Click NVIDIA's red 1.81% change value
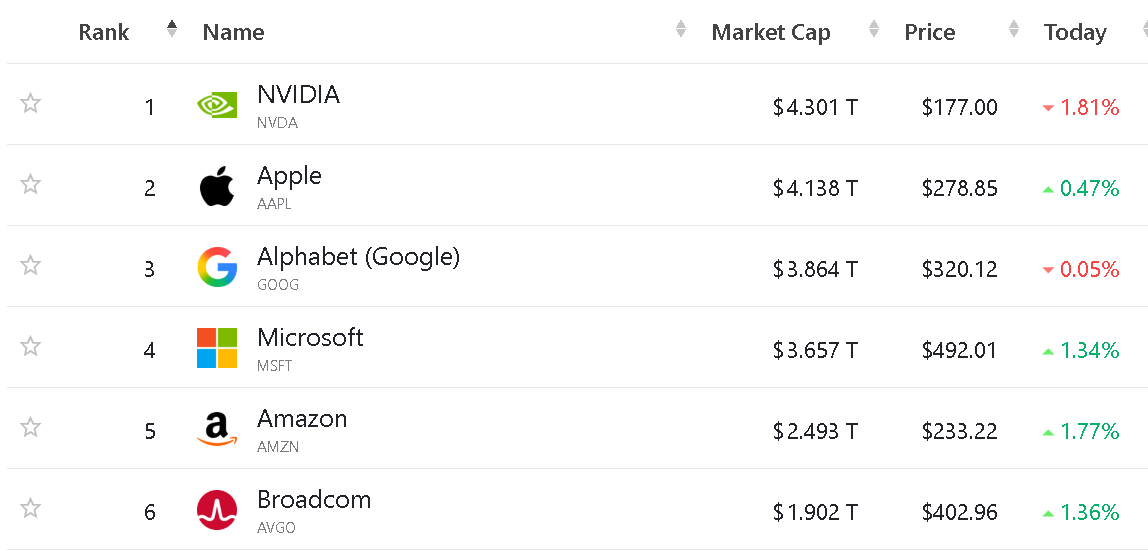 point(1088,108)
